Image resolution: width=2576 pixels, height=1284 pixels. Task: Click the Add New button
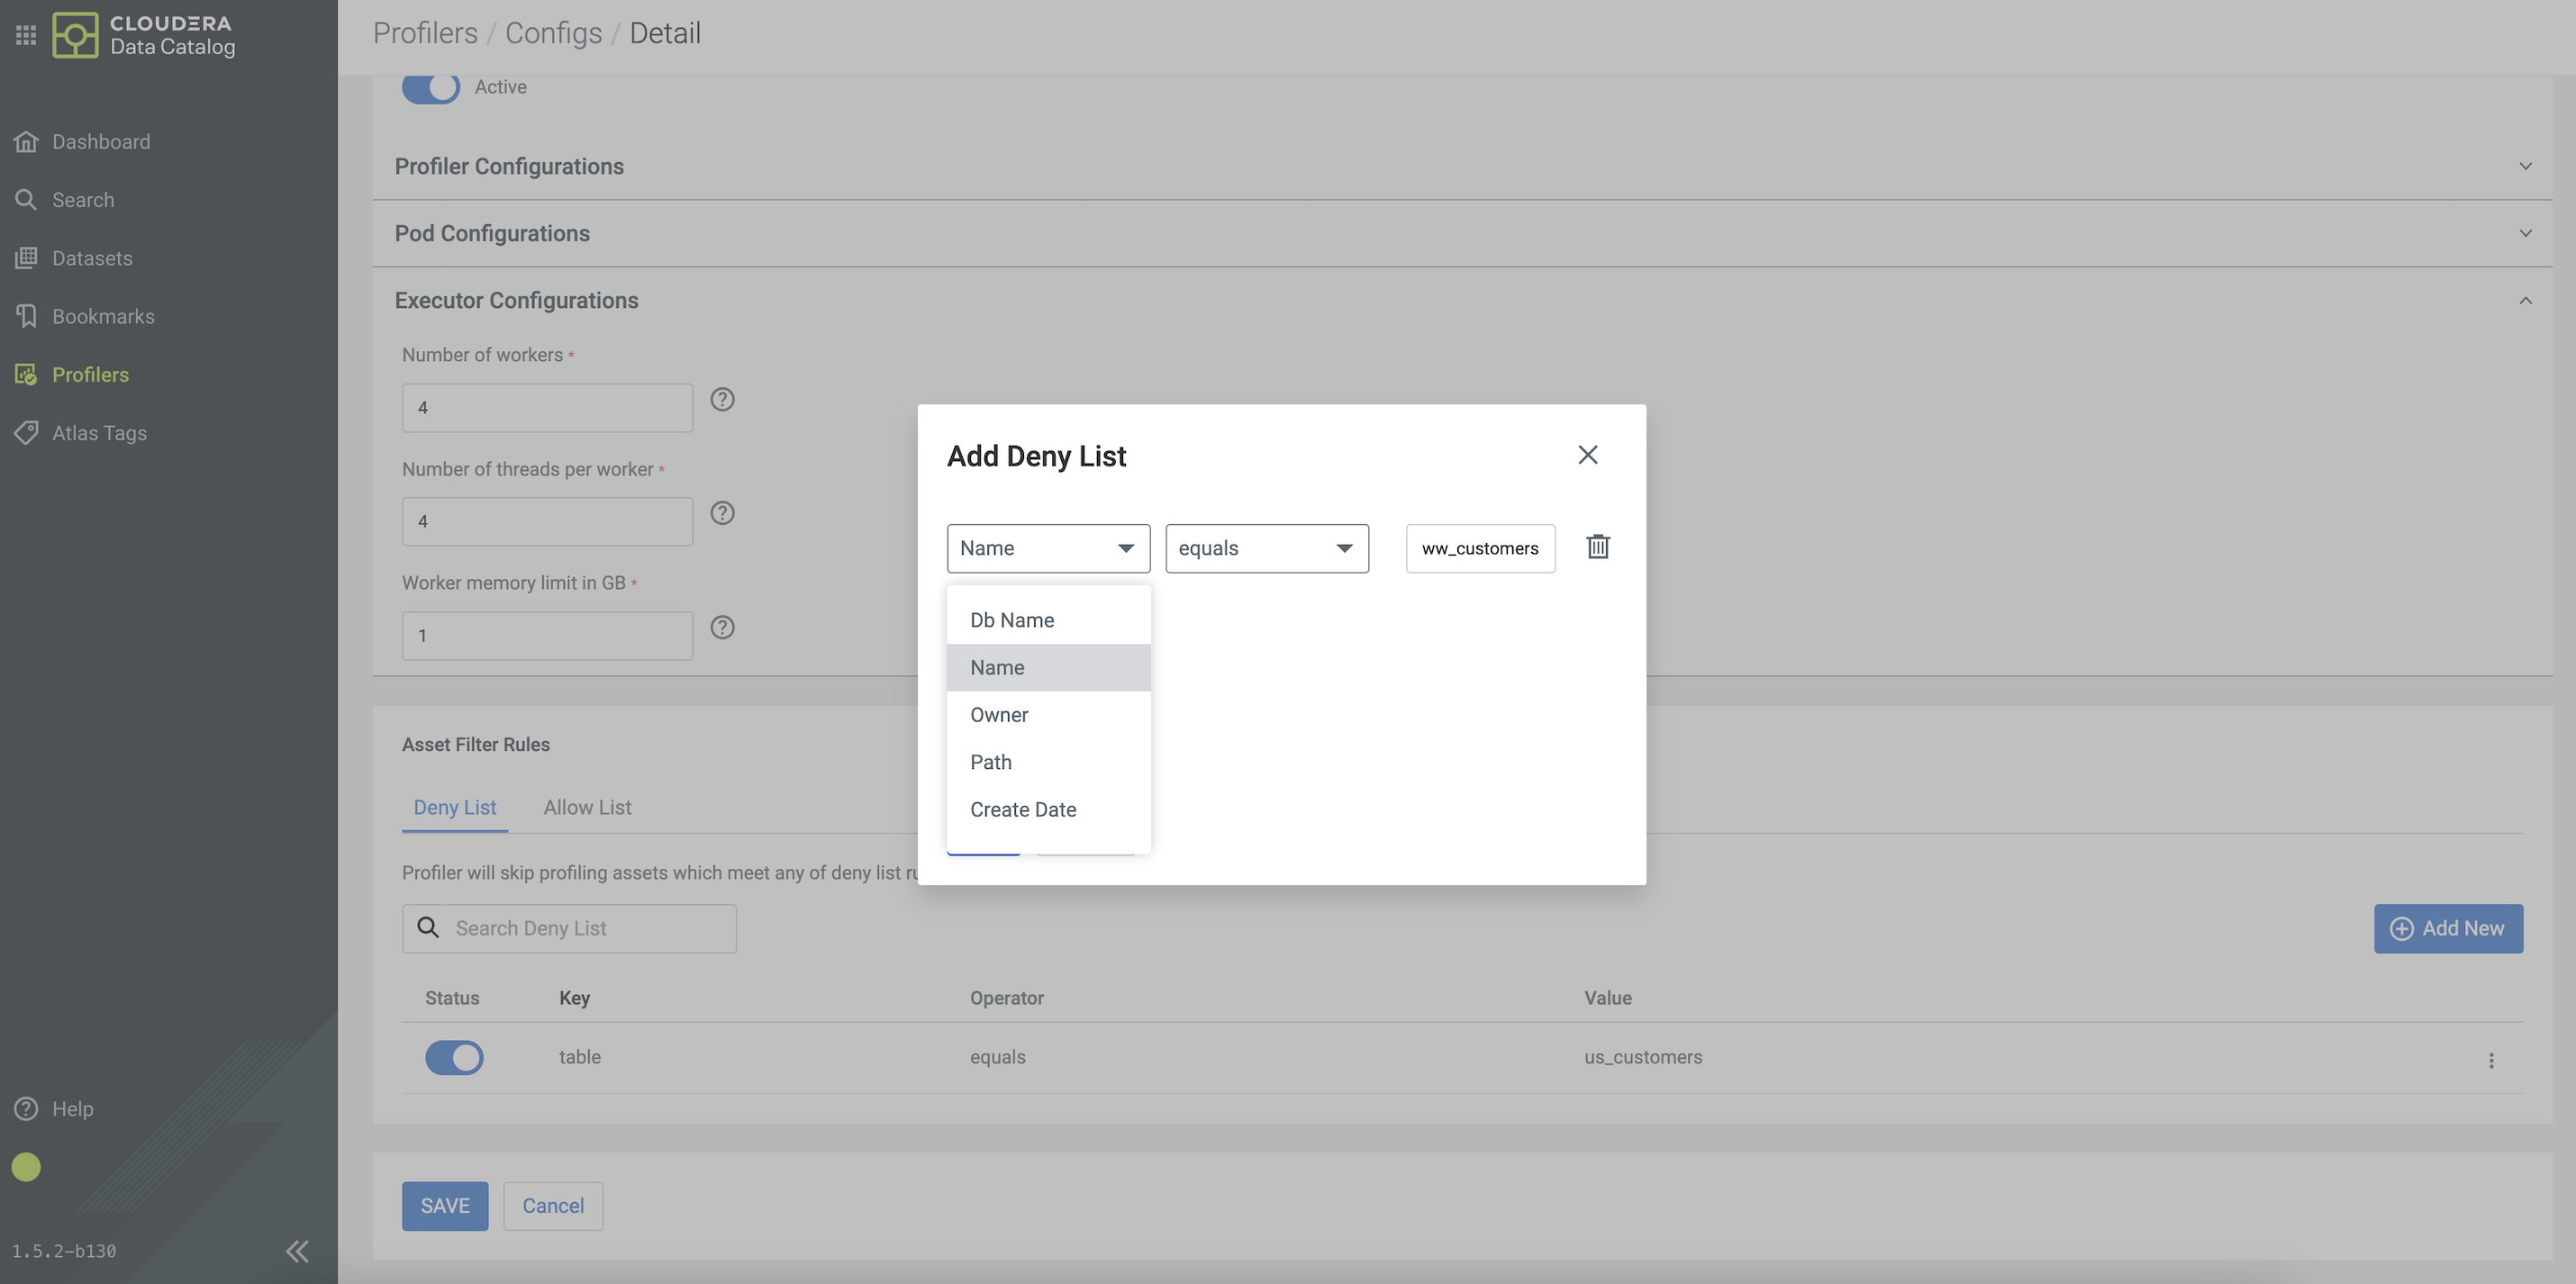pos(2447,928)
